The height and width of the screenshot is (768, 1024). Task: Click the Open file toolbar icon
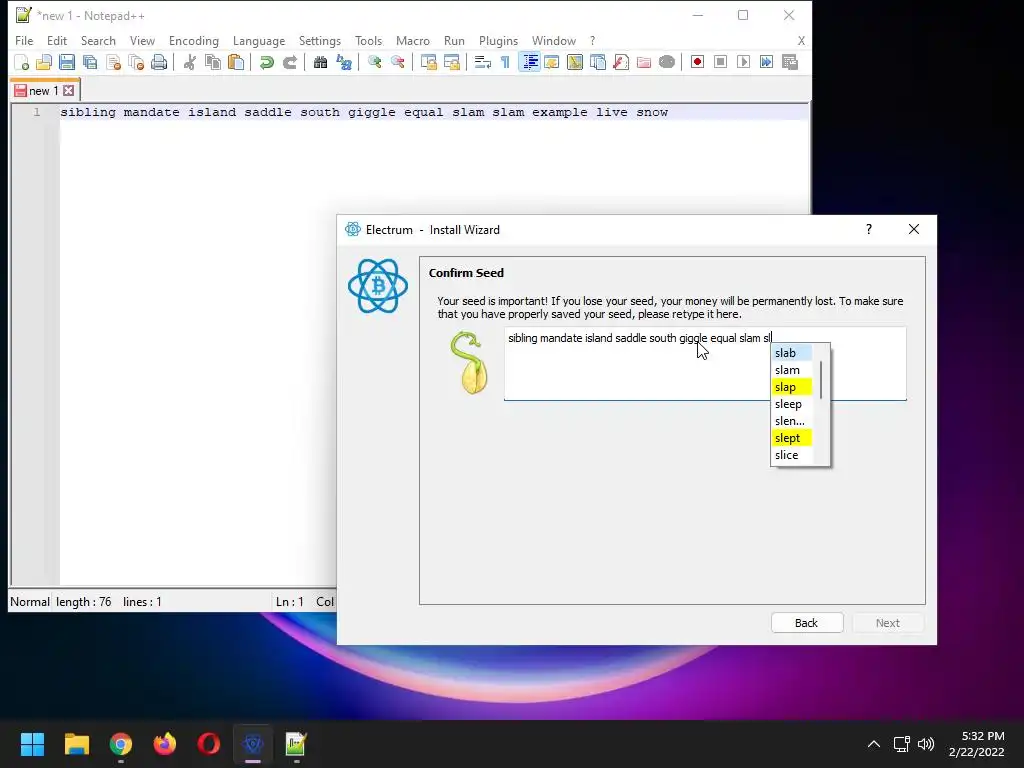(44, 62)
